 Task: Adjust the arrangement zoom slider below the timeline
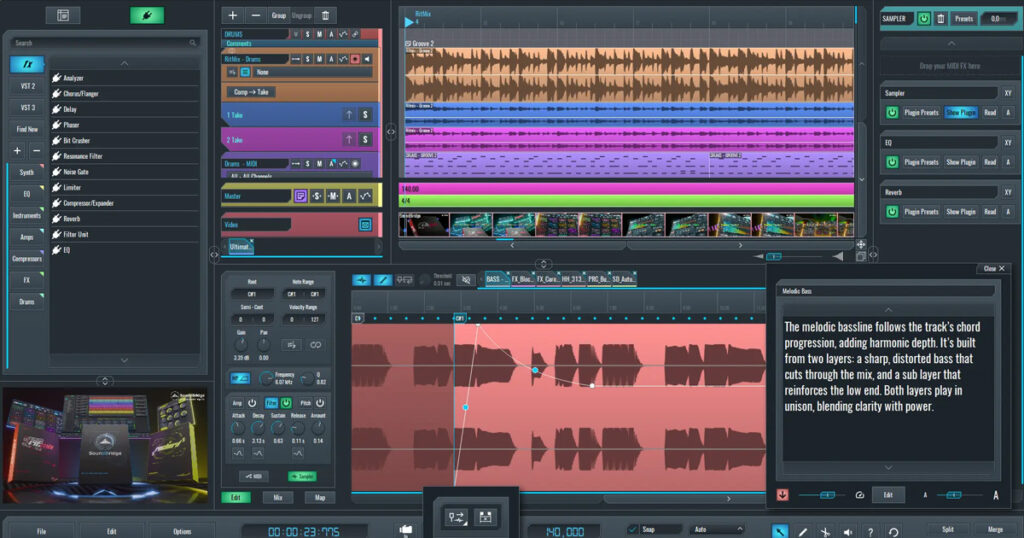775,257
